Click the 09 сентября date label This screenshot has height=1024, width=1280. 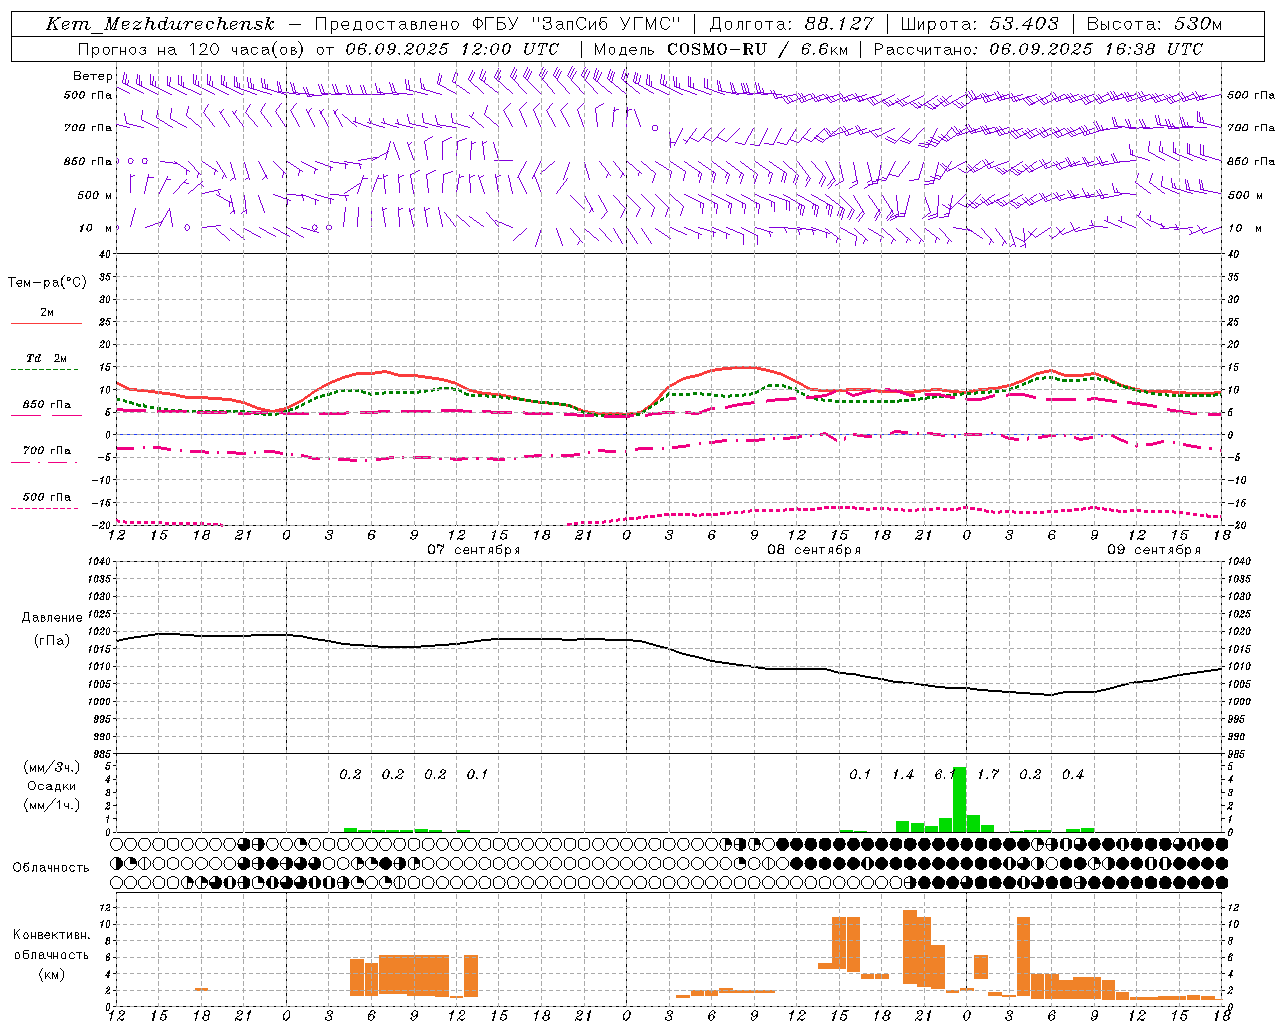(1154, 550)
